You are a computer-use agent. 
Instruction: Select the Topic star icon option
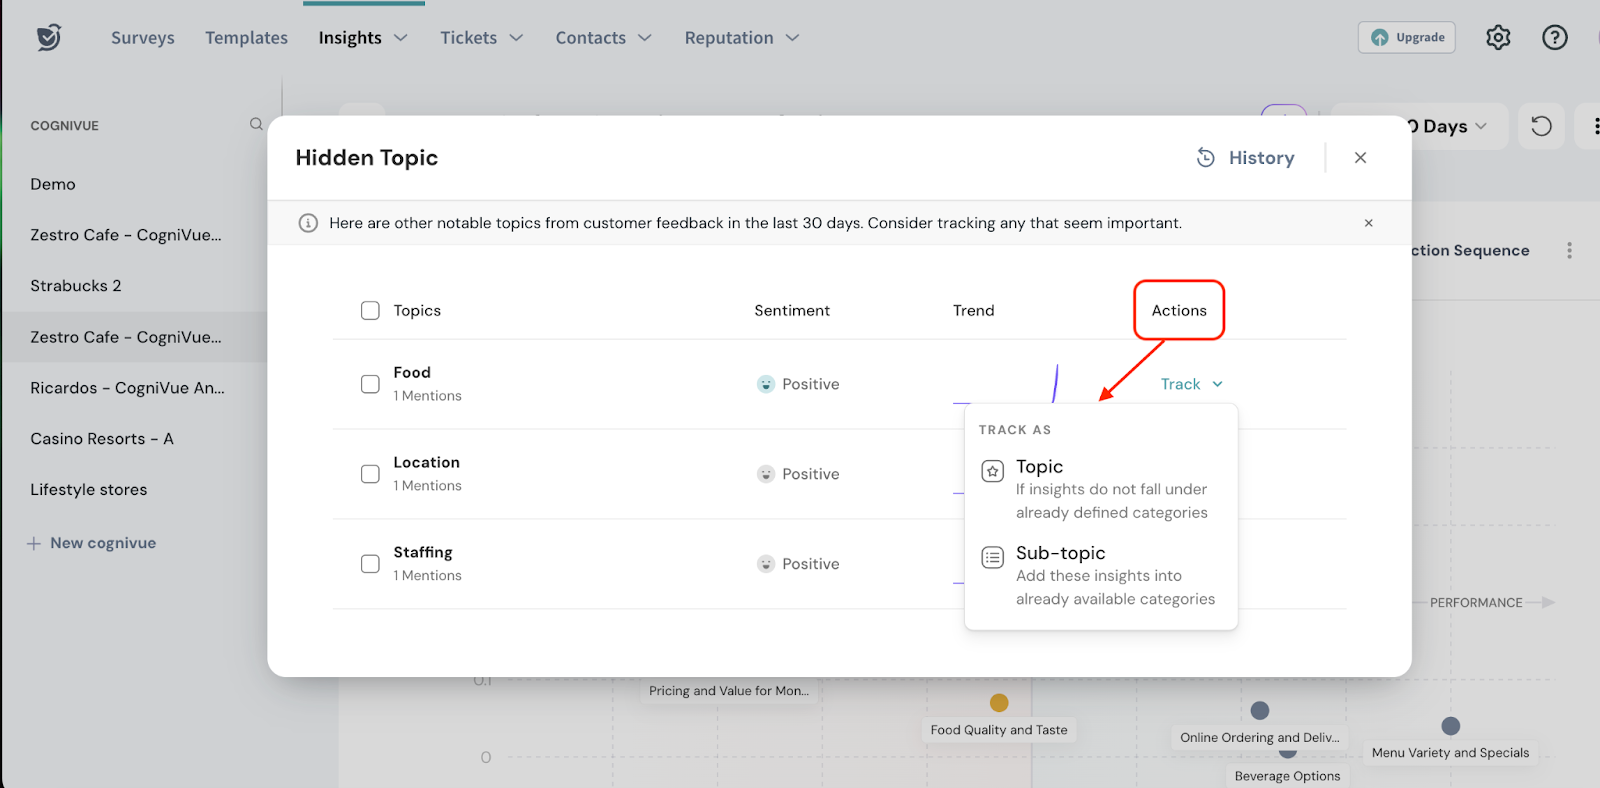click(x=992, y=471)
